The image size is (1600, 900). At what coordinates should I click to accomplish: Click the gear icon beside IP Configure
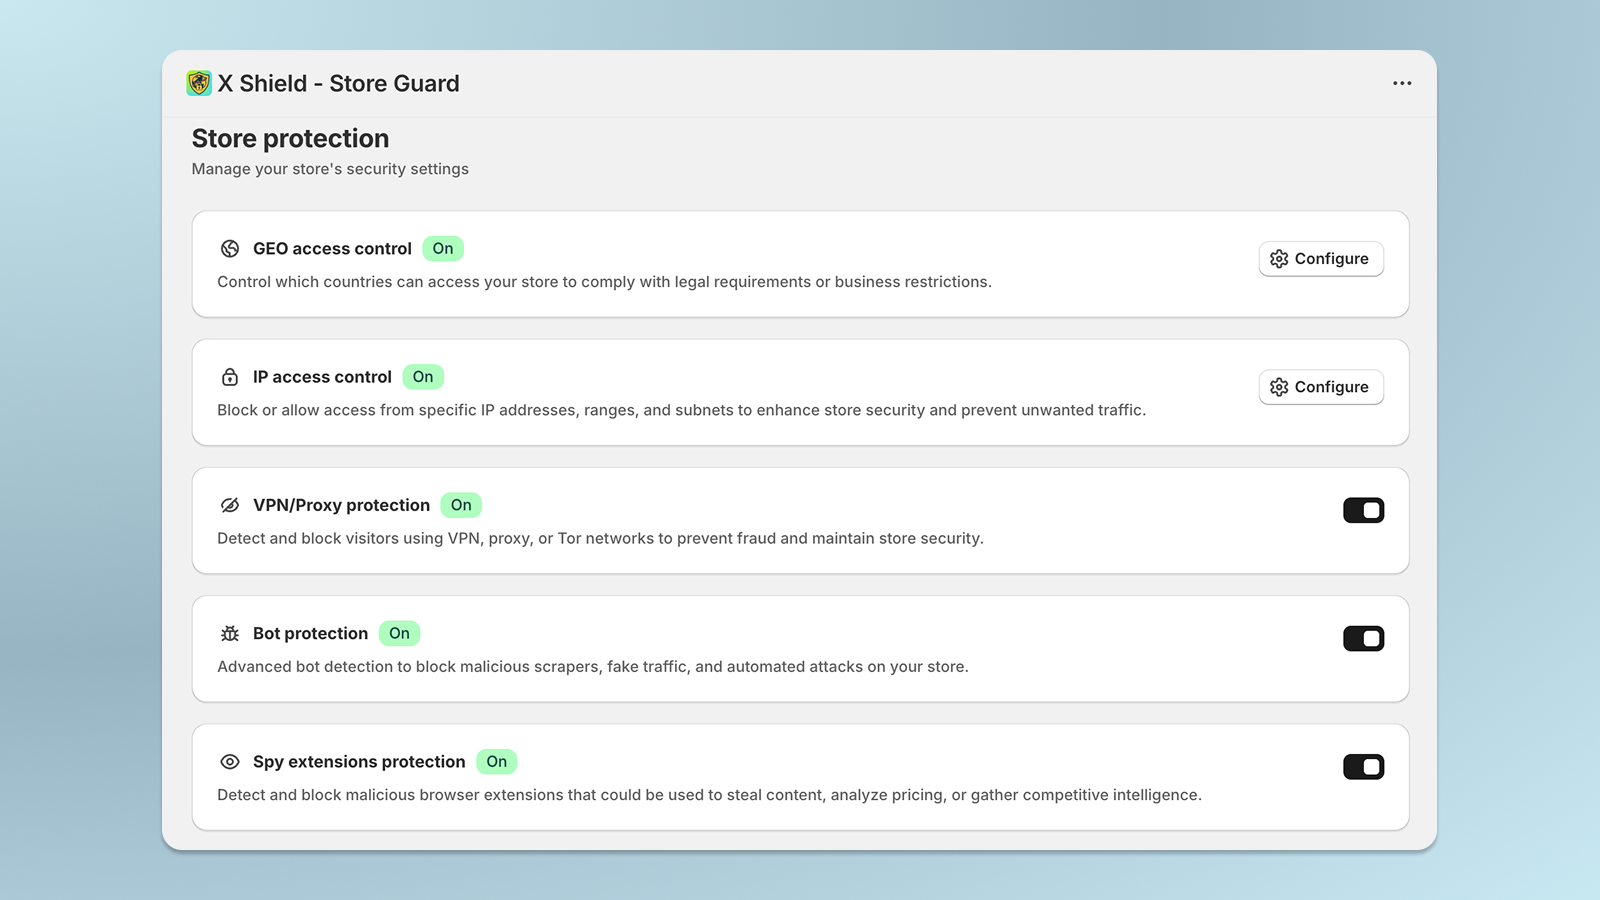point(1279,387)
